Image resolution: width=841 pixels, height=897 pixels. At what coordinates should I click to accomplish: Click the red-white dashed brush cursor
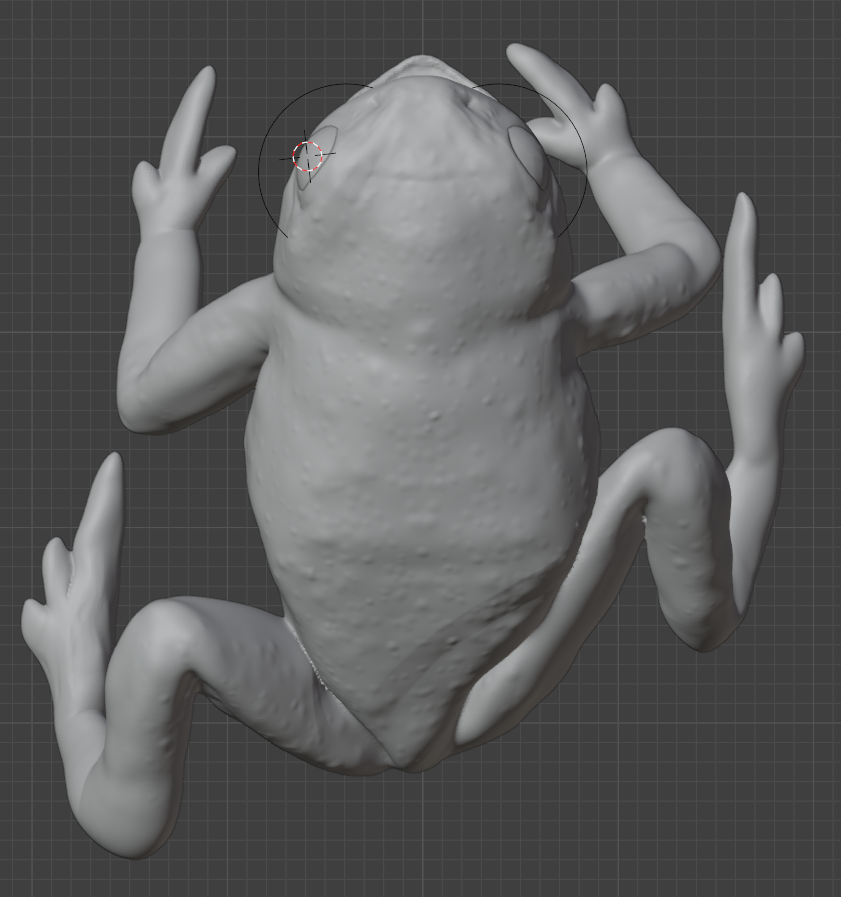pyautogui.click(x=308, y=156)
